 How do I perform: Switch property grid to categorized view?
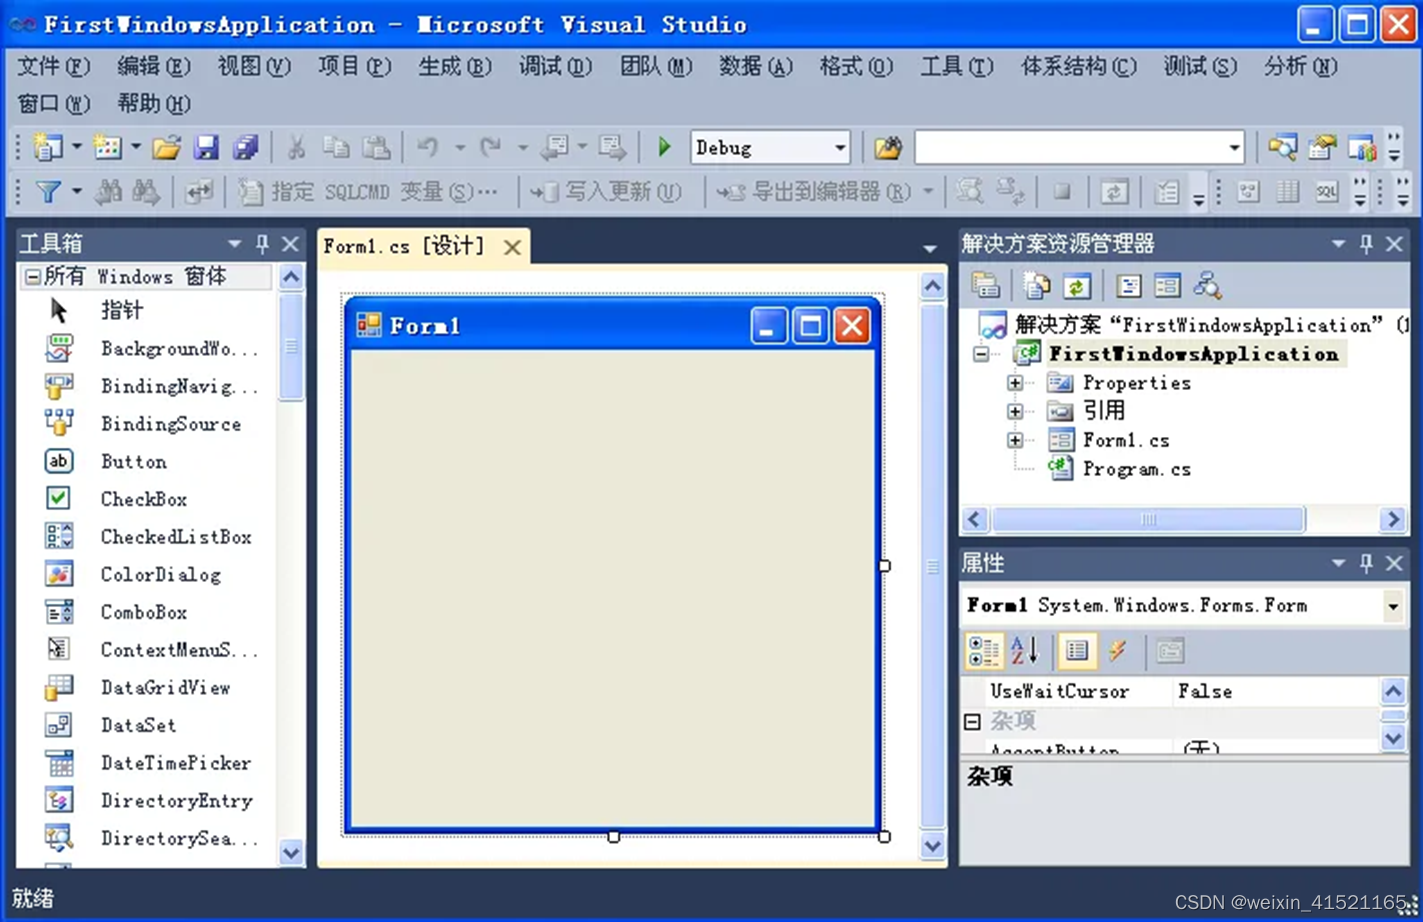click(984, 651)
